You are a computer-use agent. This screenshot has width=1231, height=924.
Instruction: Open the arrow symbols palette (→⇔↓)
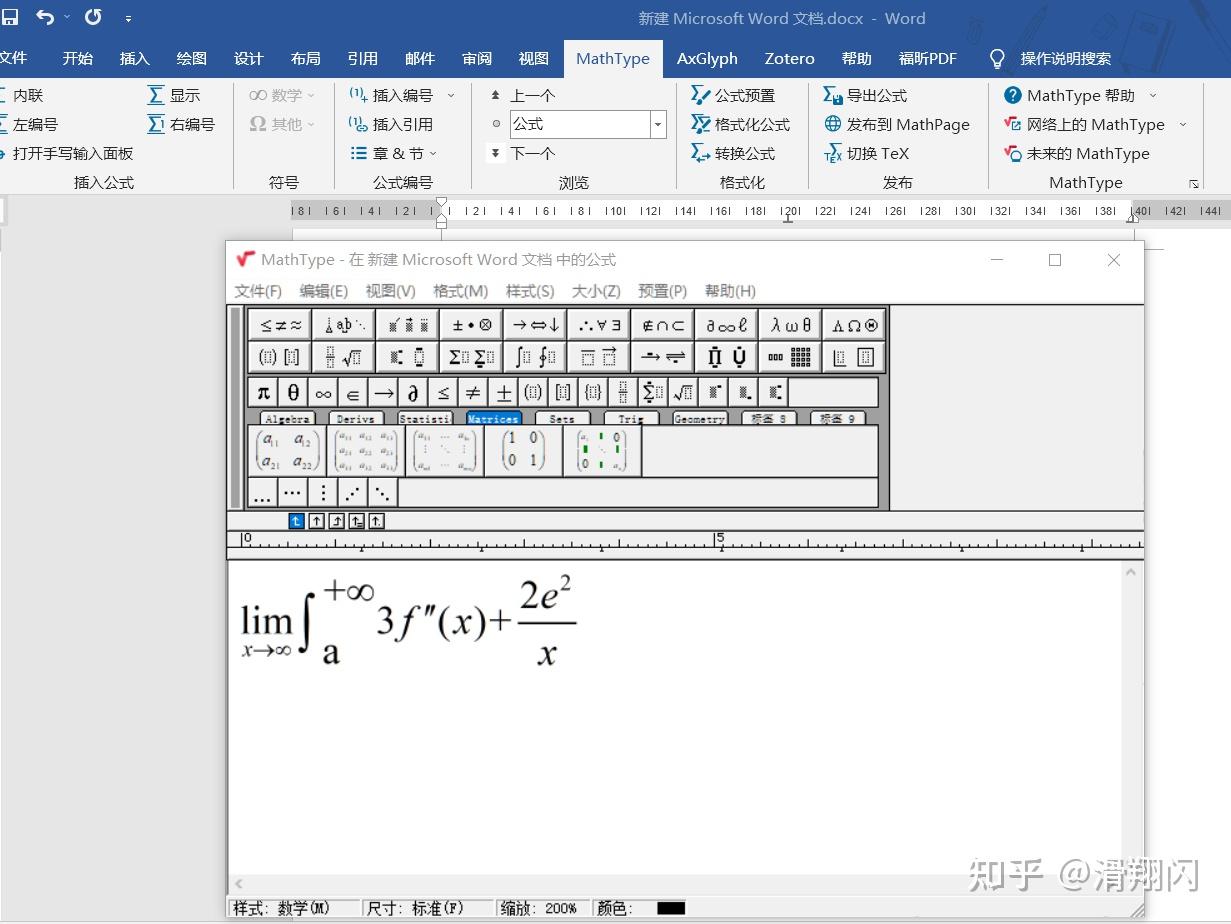[x=535, y=325]
